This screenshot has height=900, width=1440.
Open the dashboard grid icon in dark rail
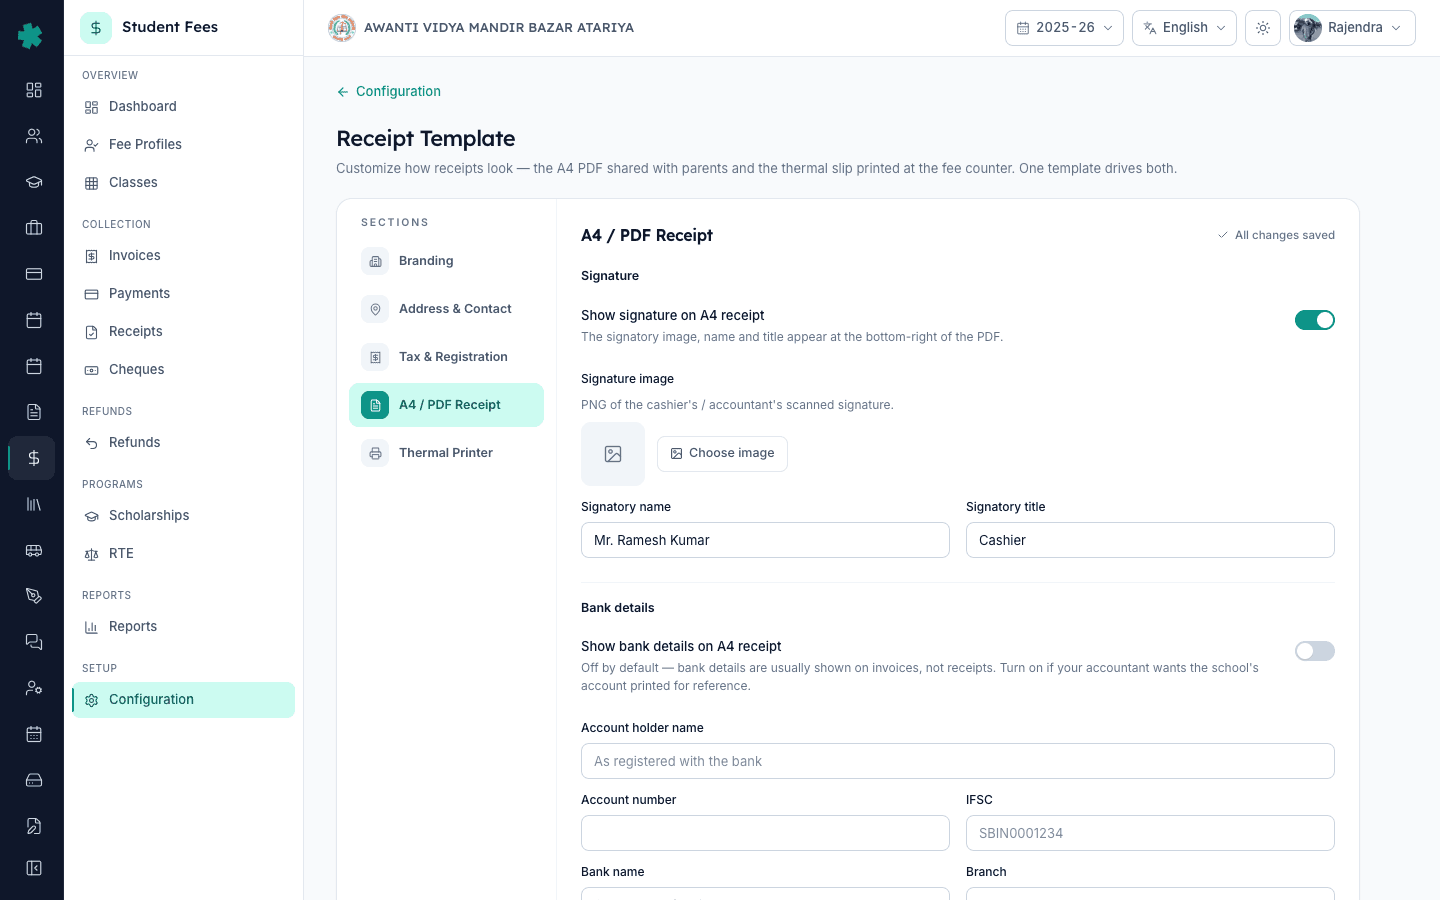point(33,90)
